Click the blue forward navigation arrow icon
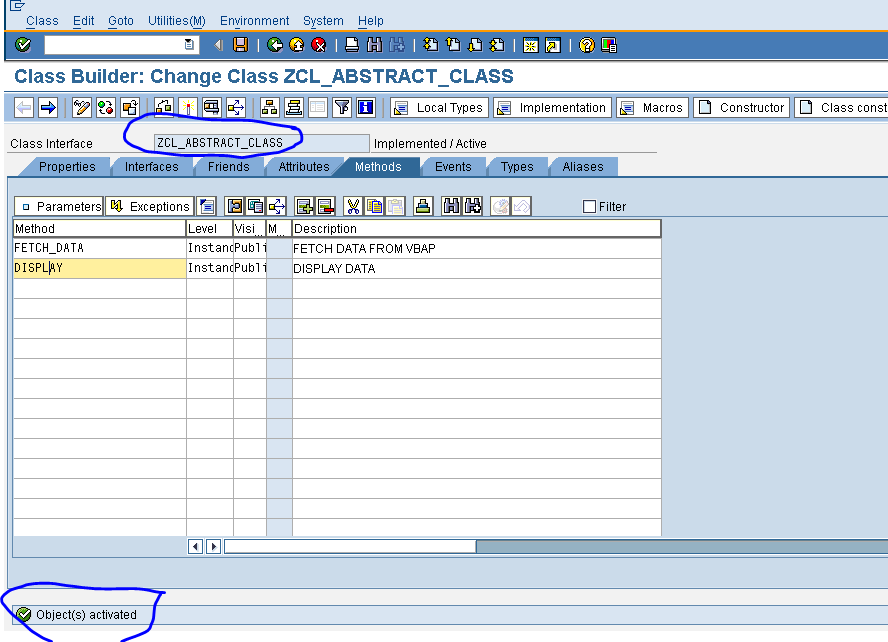 click(49, 107)
